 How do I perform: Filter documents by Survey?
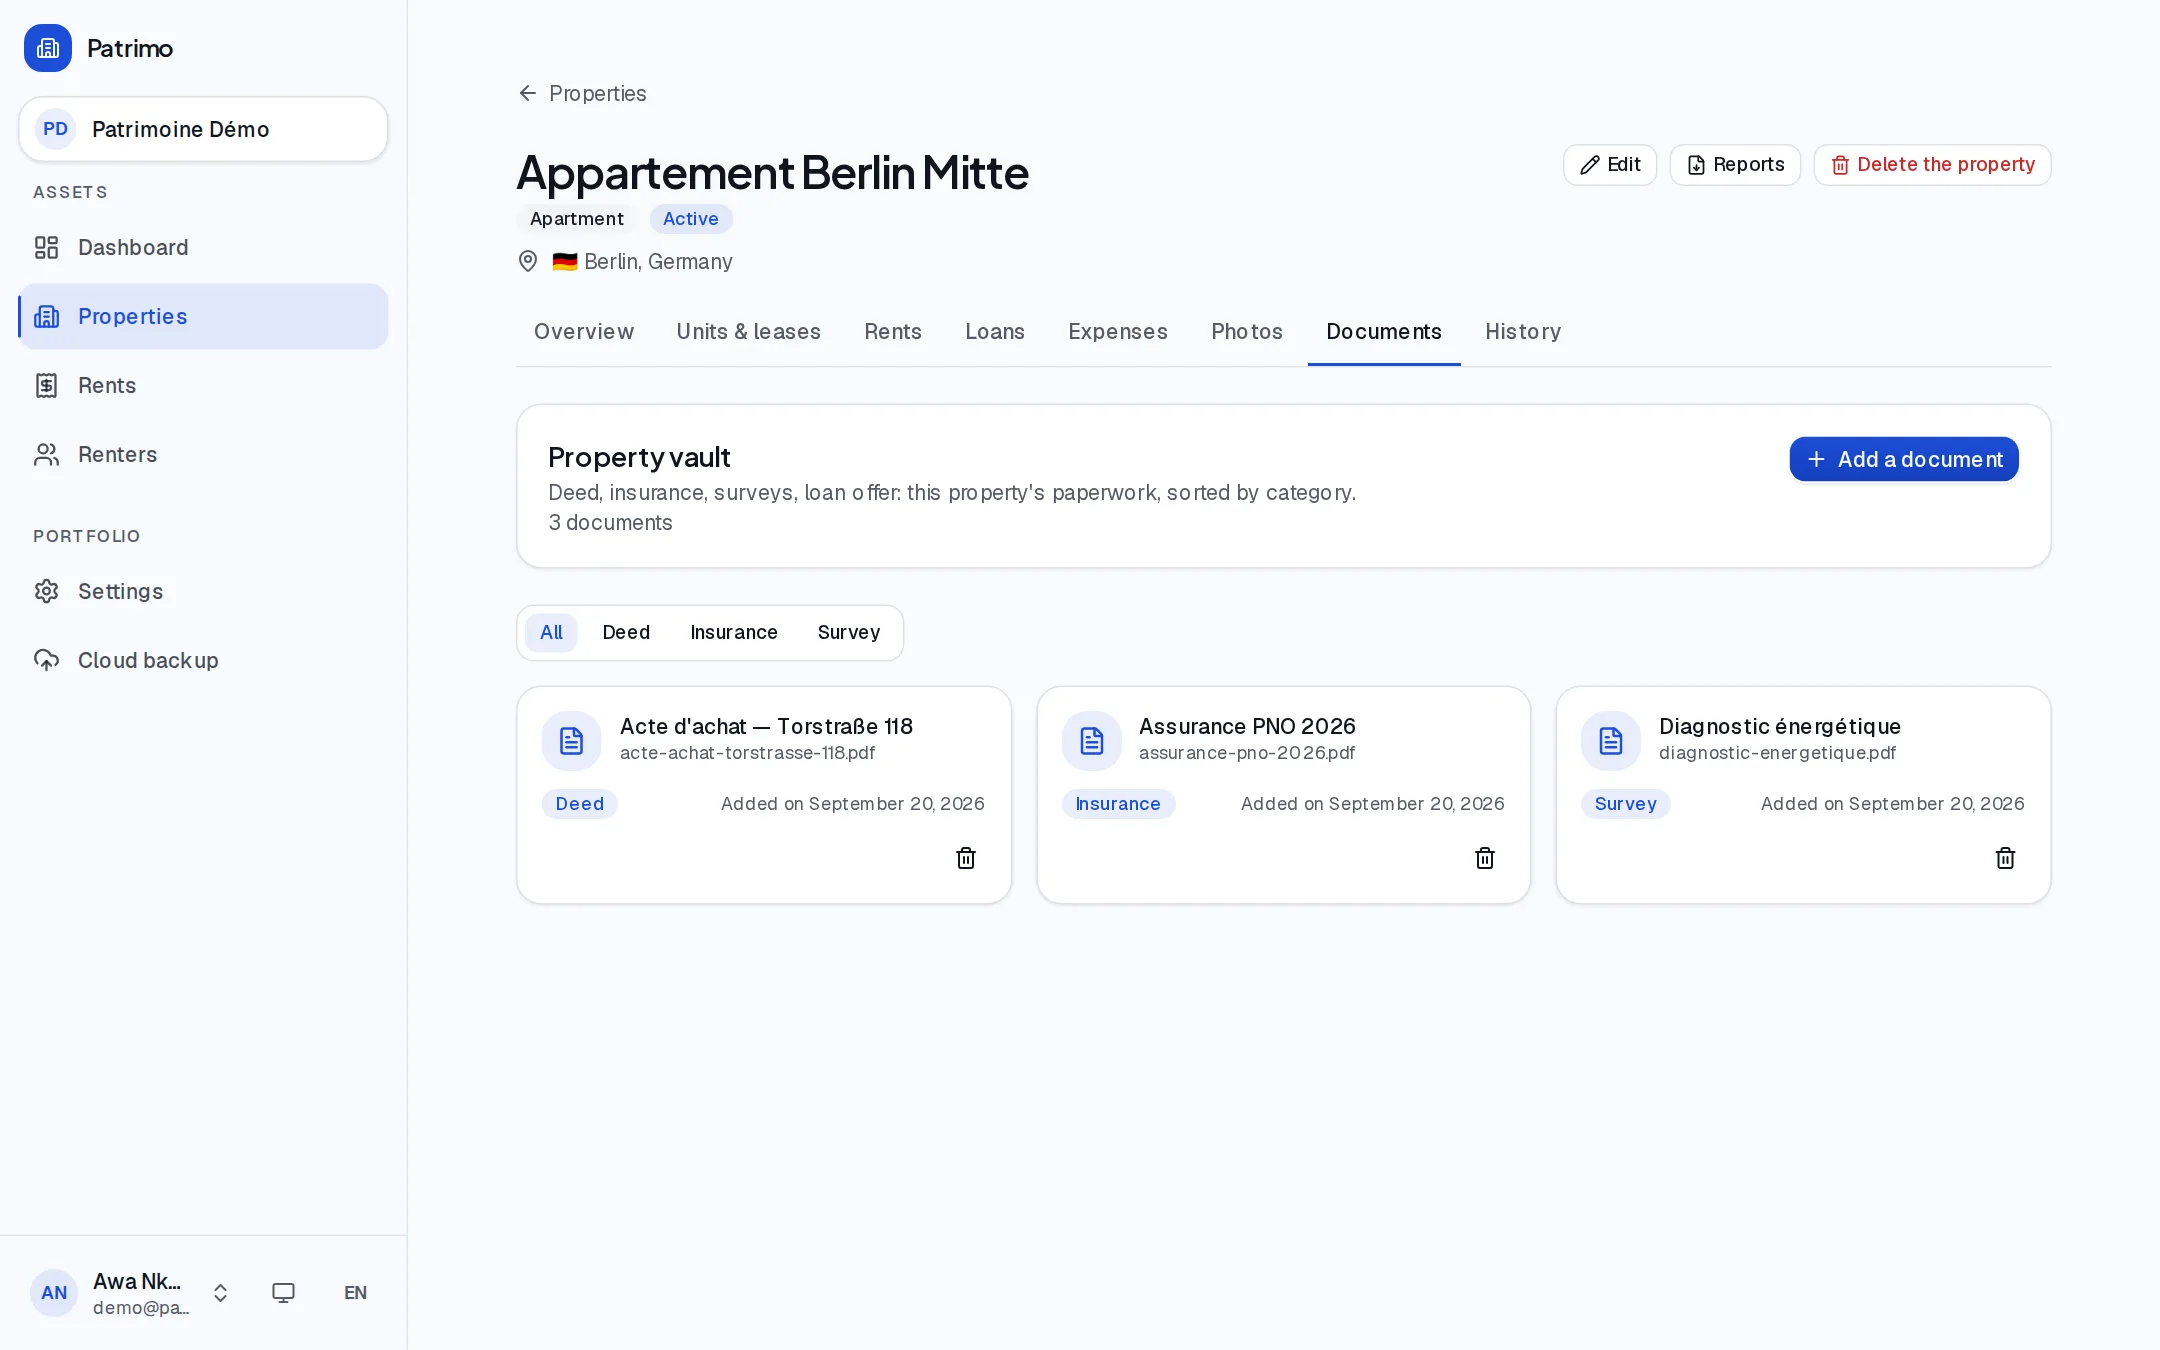849,633
